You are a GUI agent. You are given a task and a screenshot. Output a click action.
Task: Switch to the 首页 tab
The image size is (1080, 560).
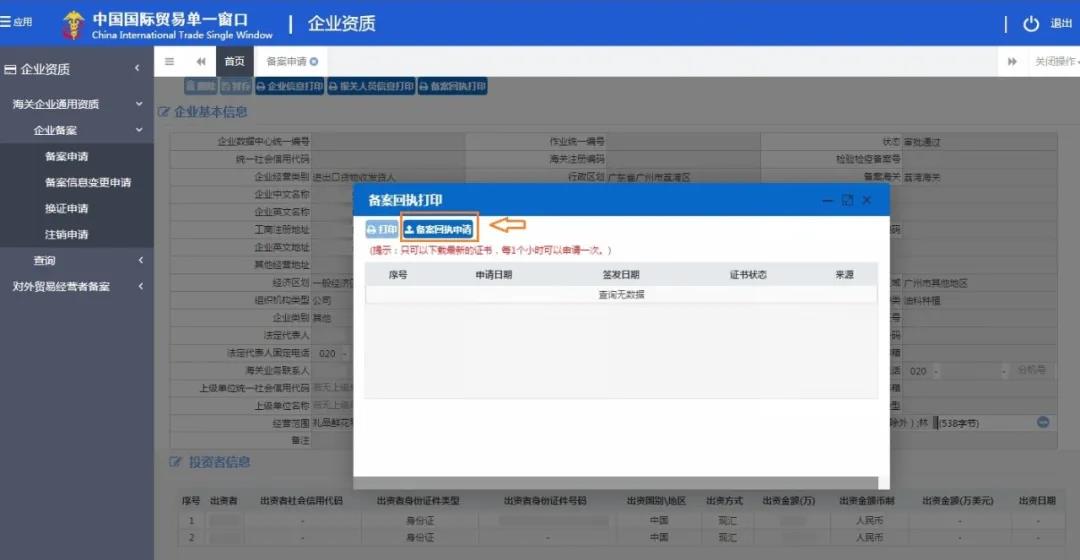tap(234, 62)
